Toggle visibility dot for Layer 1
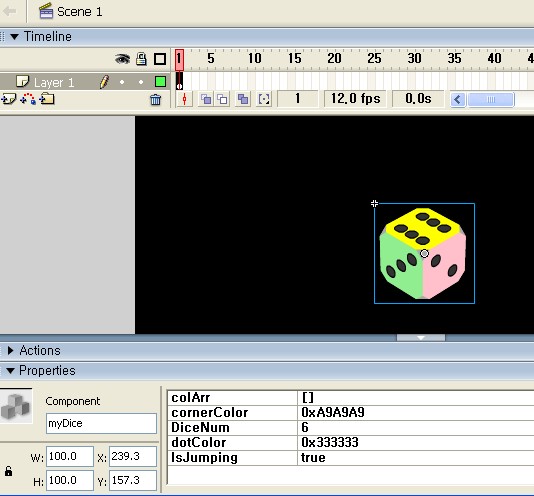534x496 pixels. 122,82
